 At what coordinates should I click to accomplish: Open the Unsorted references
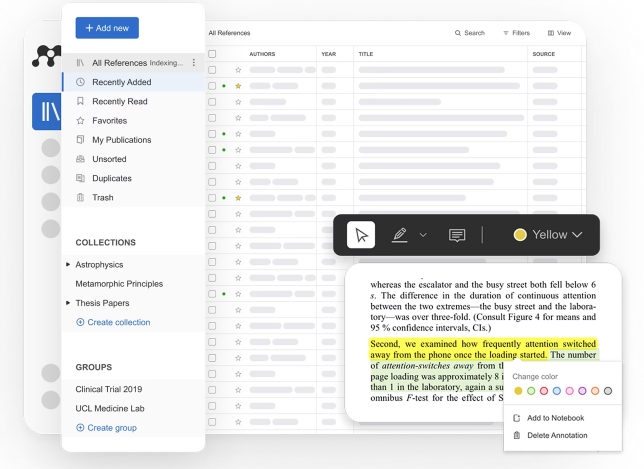click(134, 159)
